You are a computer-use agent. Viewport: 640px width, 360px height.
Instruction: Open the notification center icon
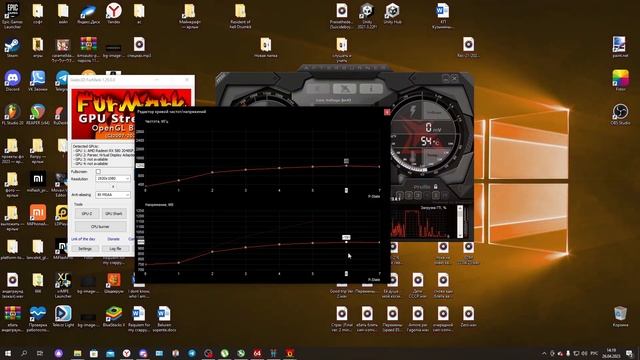coord(629,353)
